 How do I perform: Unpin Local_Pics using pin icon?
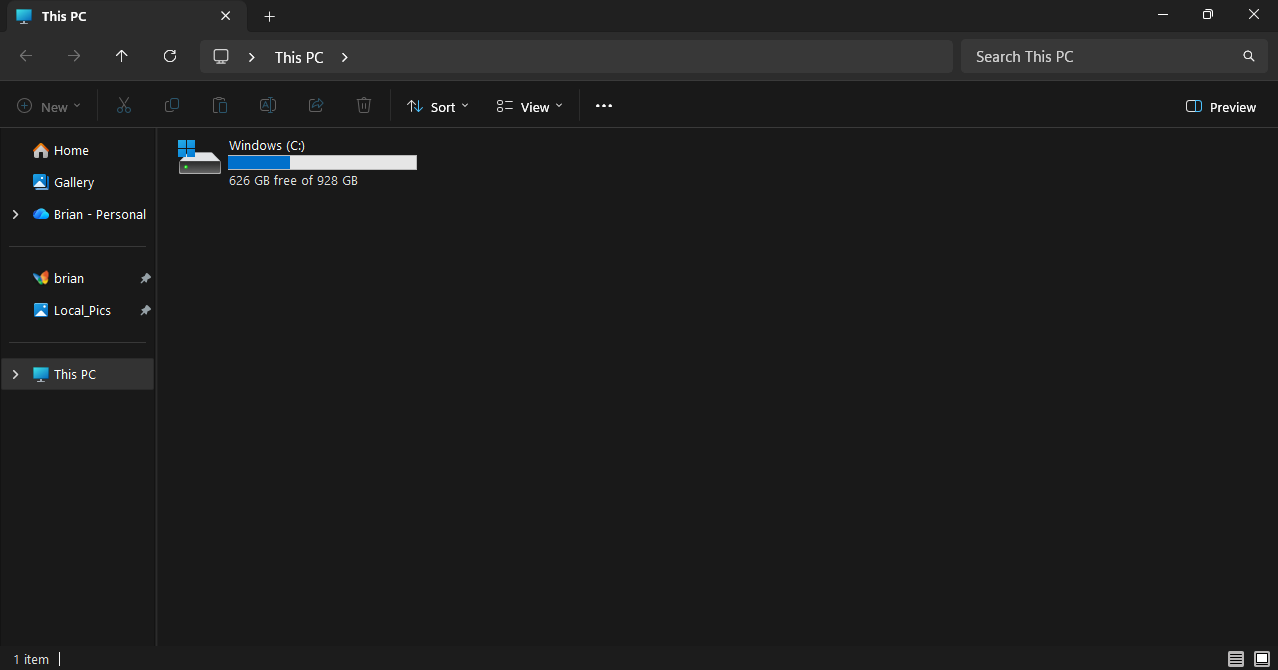click(x=145, y=310)
